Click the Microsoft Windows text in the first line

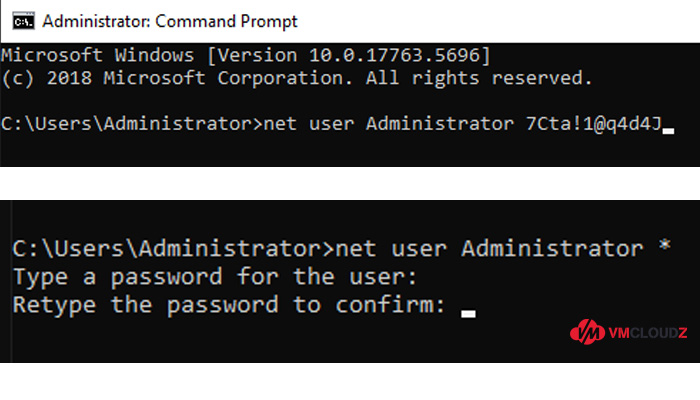[97, 55]
